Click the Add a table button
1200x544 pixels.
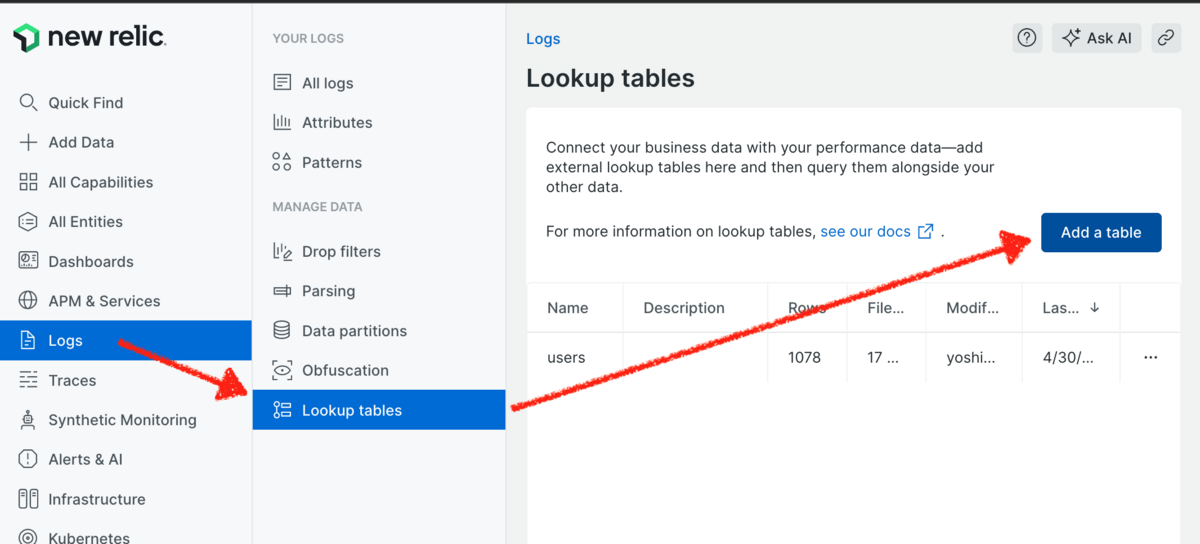tap(1101, 232)
